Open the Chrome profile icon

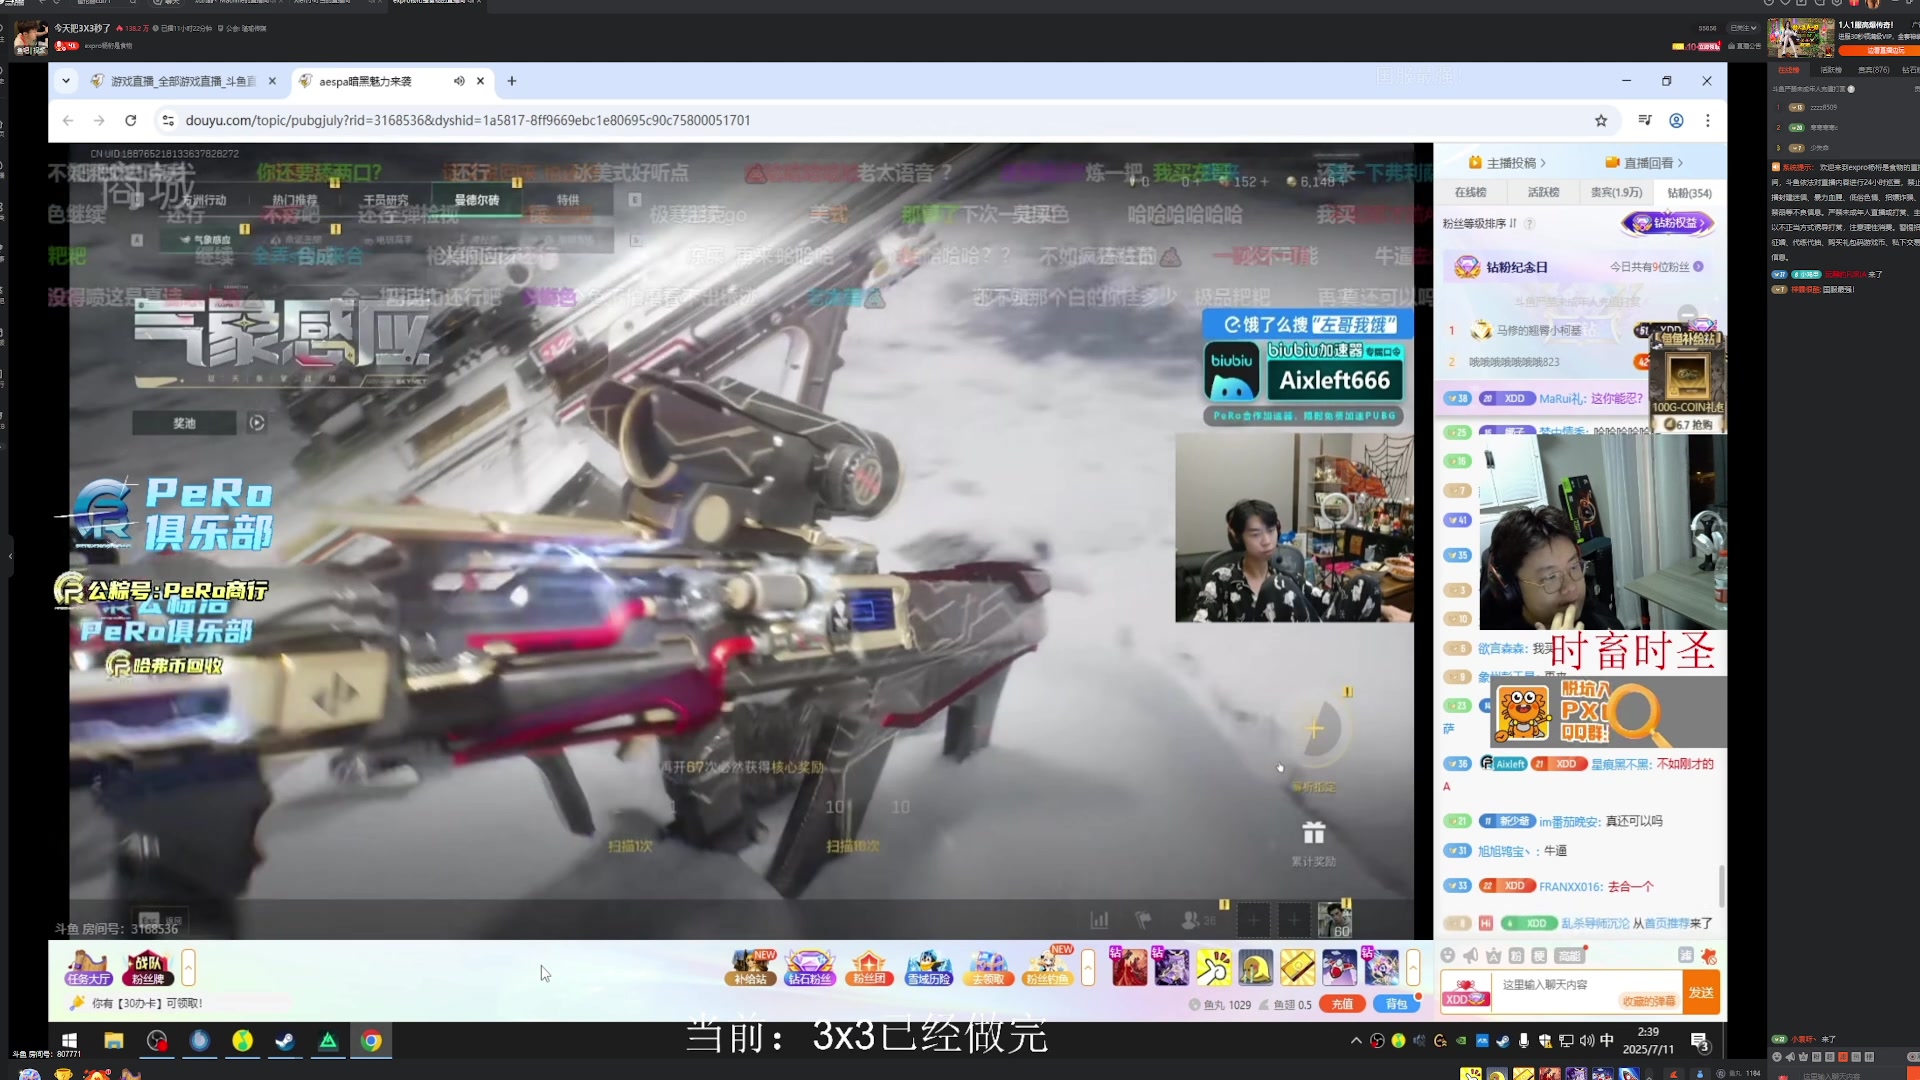[1676, 120]
